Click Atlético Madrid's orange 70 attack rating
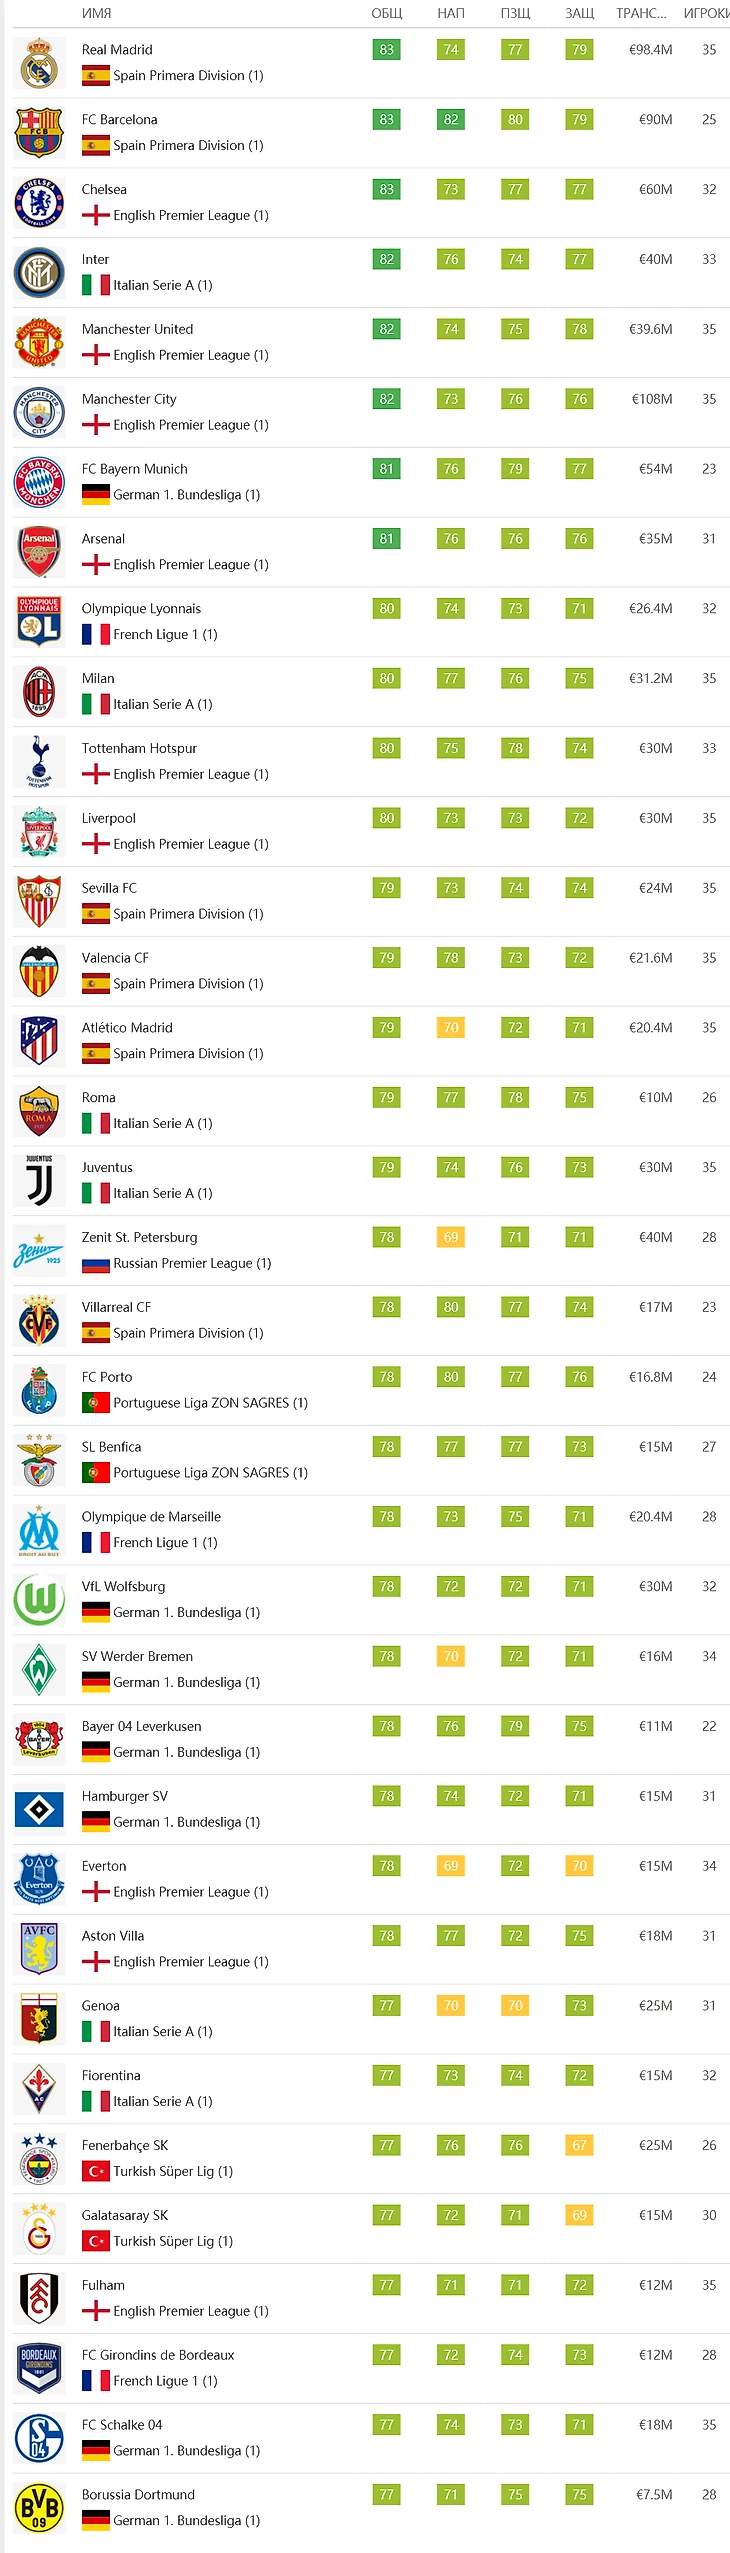 pos(451,1028)
